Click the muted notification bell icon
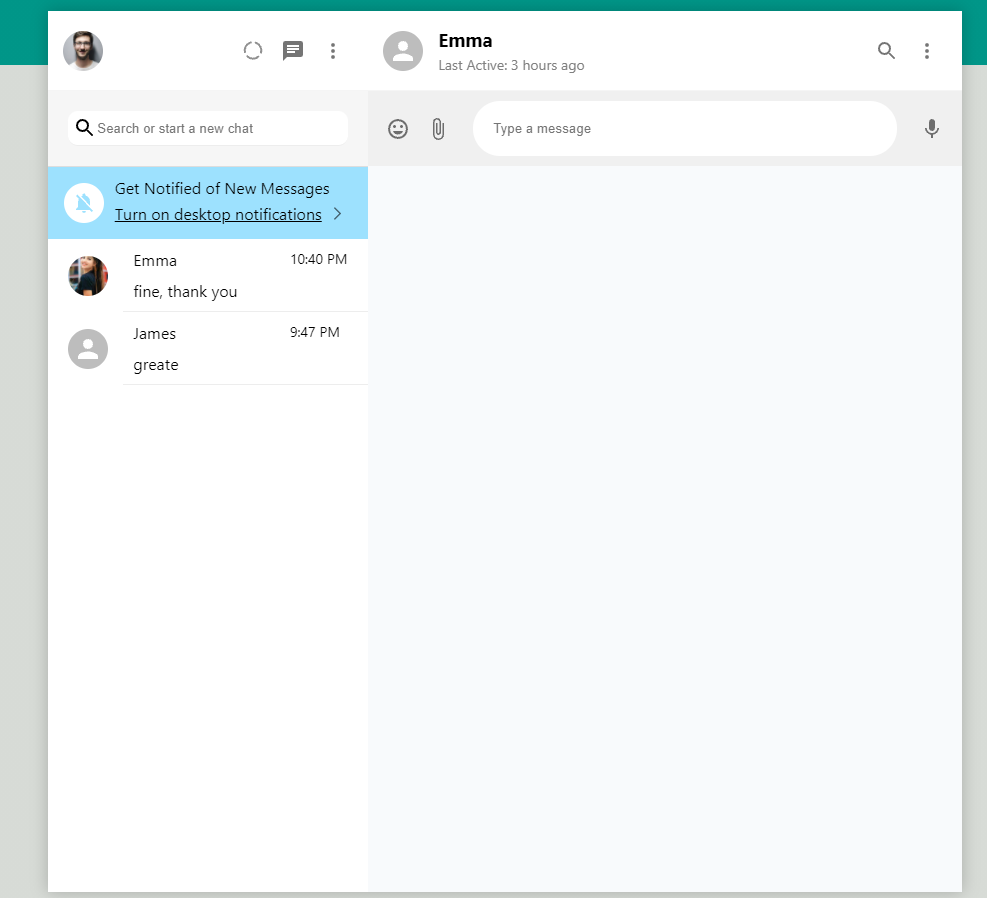This screenshot has height=898, width=987. (83, 202)
